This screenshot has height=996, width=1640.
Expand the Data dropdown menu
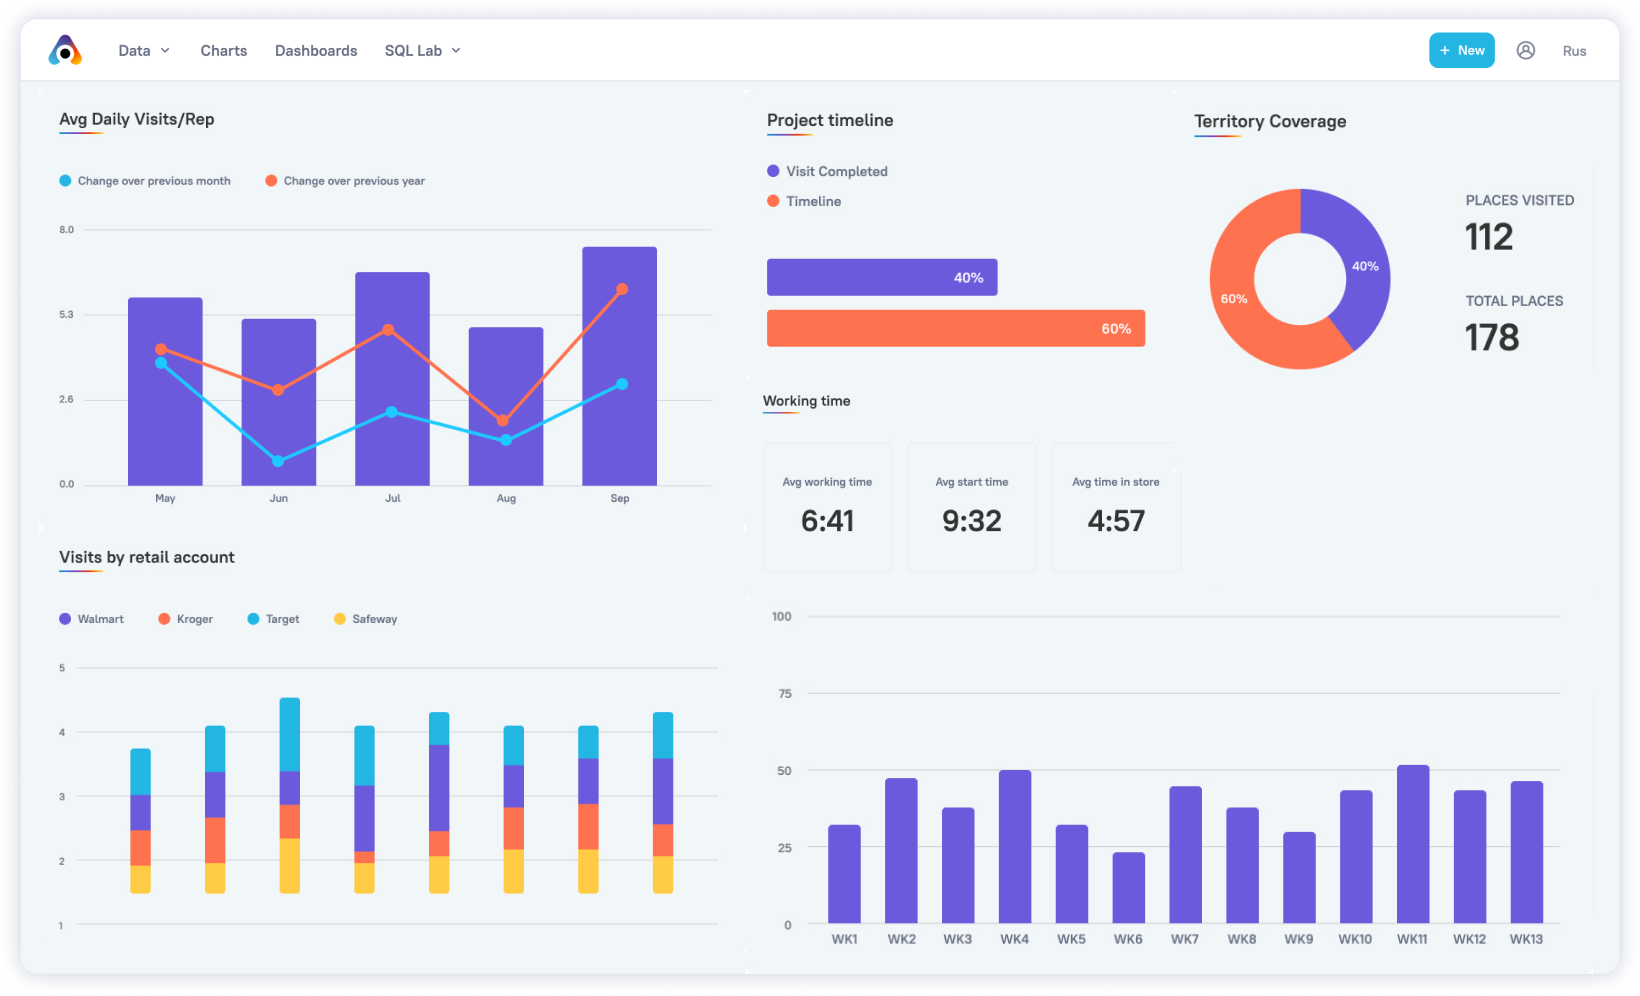(x=144, y=50)
